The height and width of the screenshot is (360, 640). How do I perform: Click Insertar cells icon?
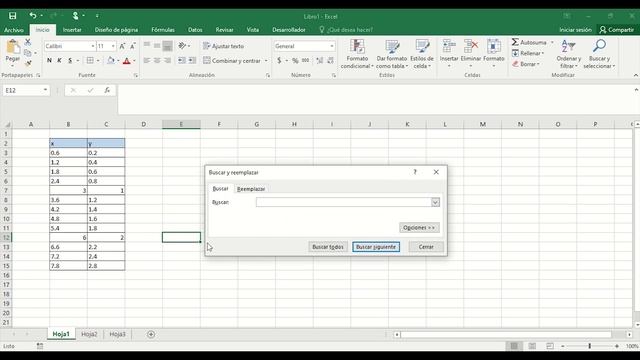(x=449, y=46)
